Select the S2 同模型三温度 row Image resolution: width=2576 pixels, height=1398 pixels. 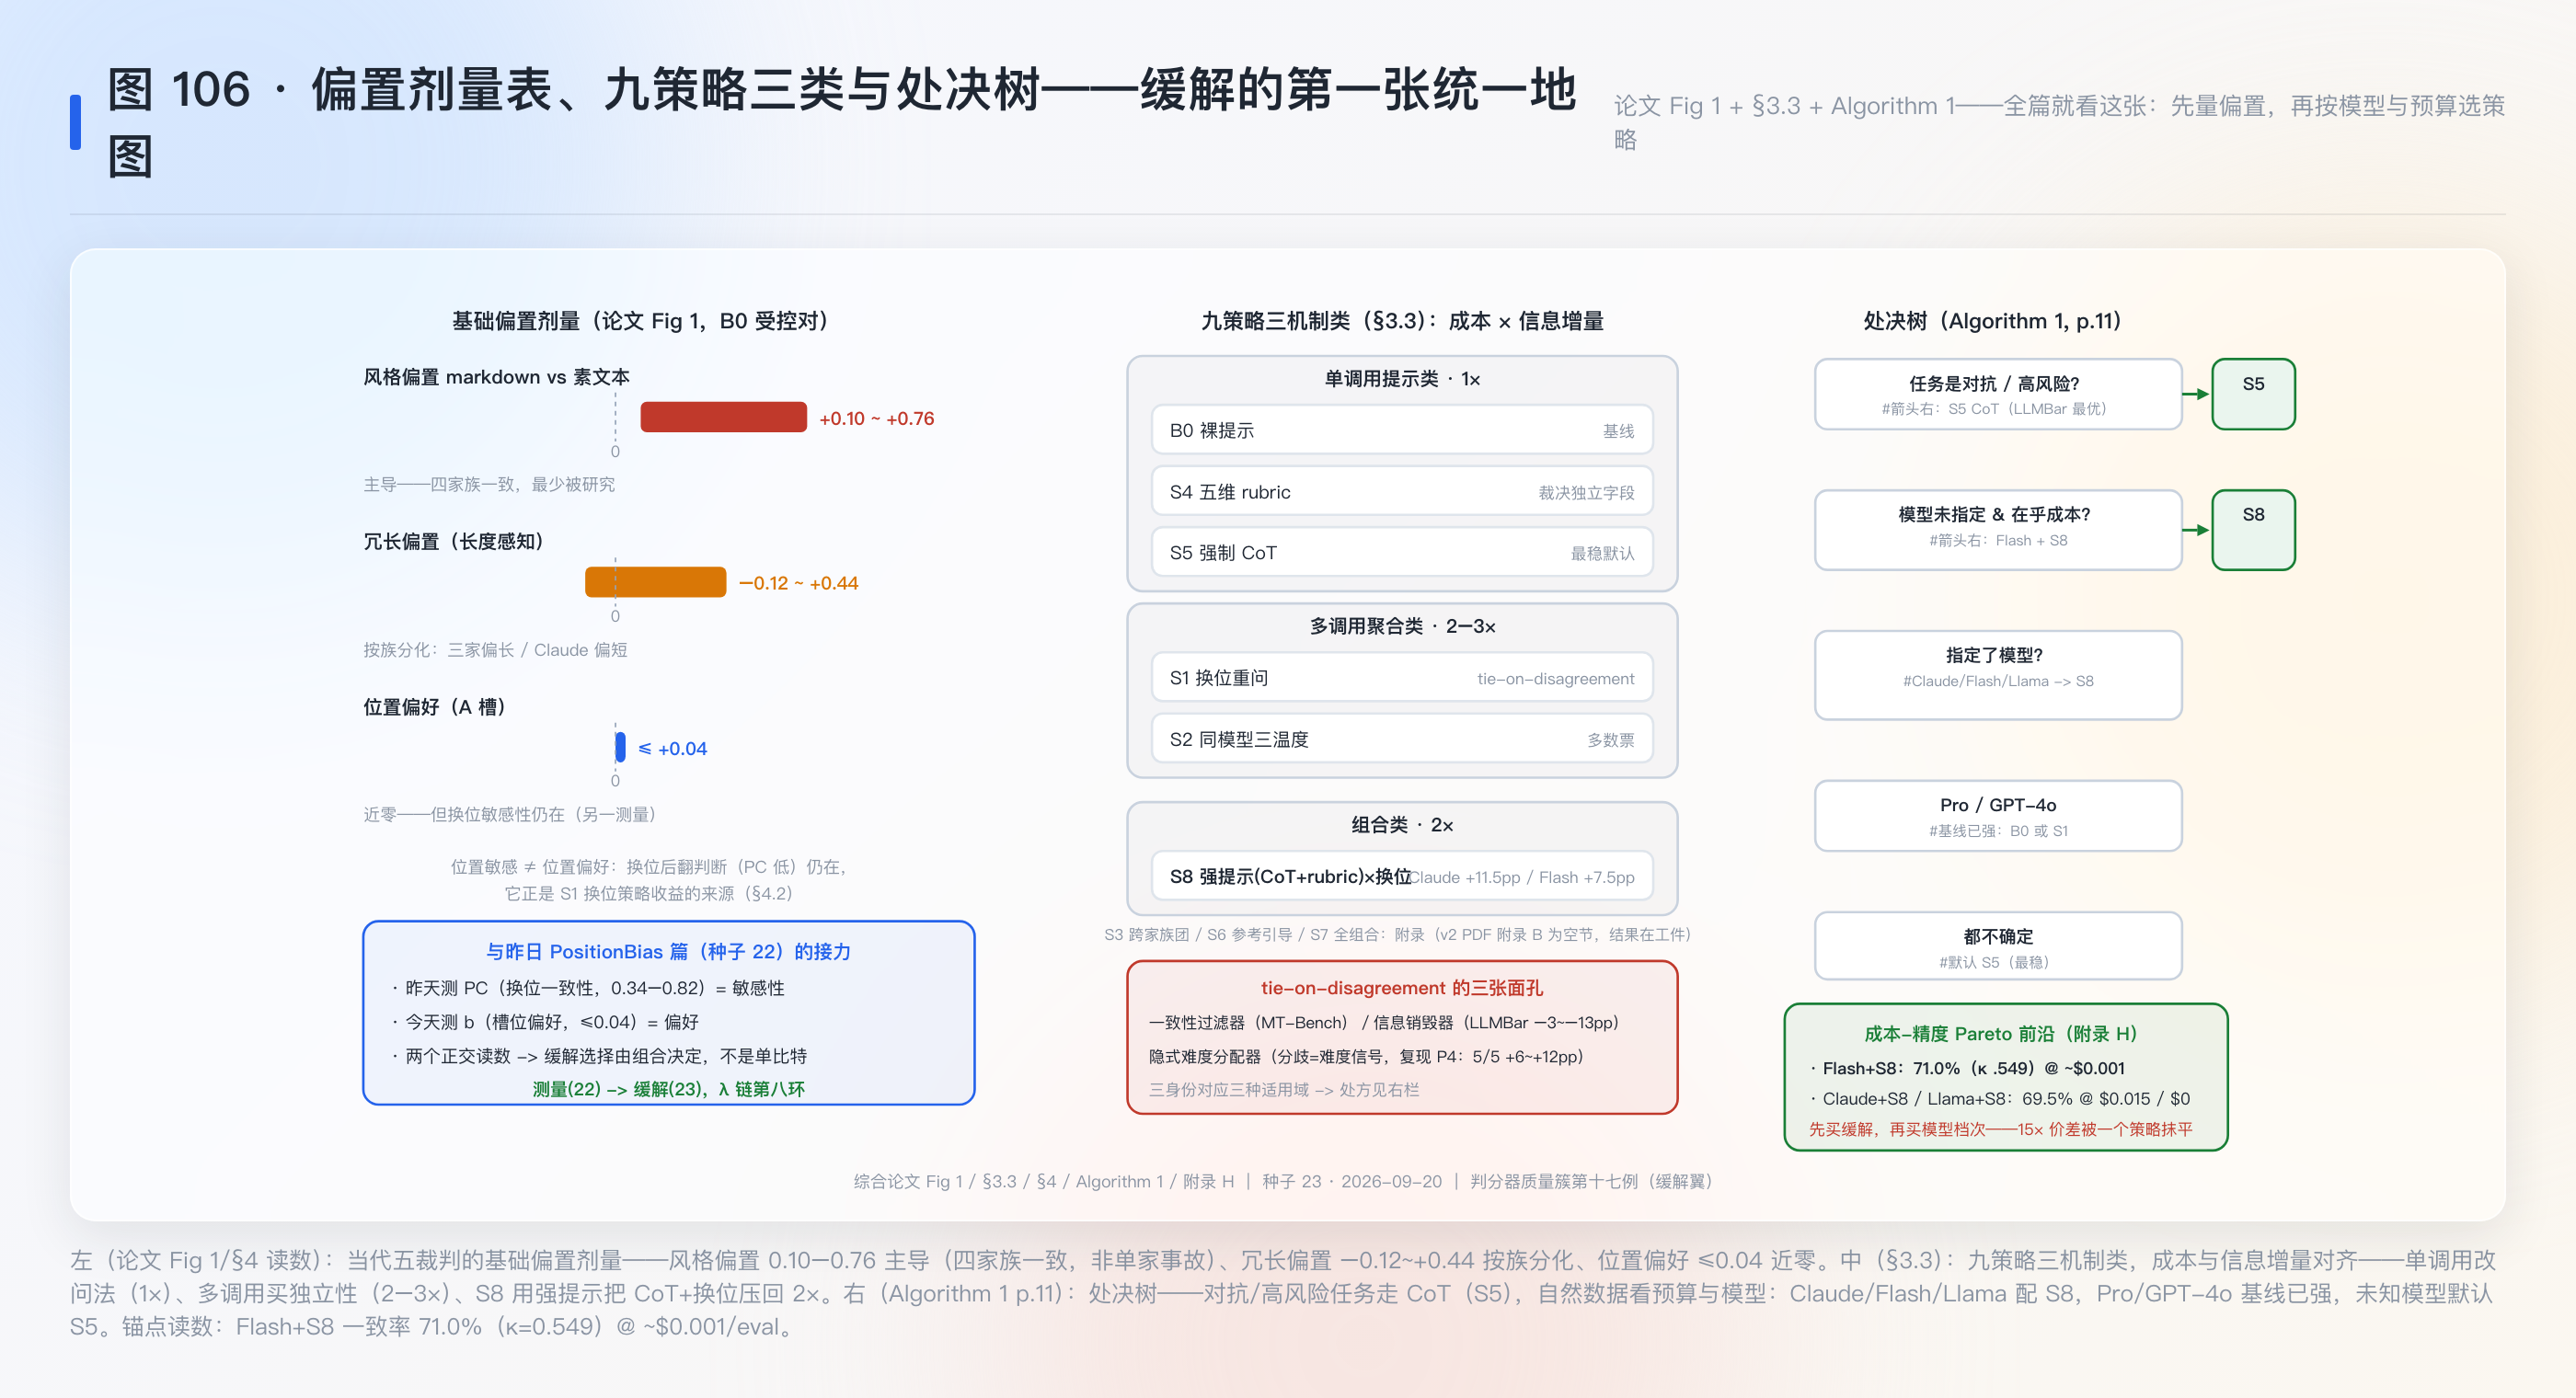point(1401,739)
